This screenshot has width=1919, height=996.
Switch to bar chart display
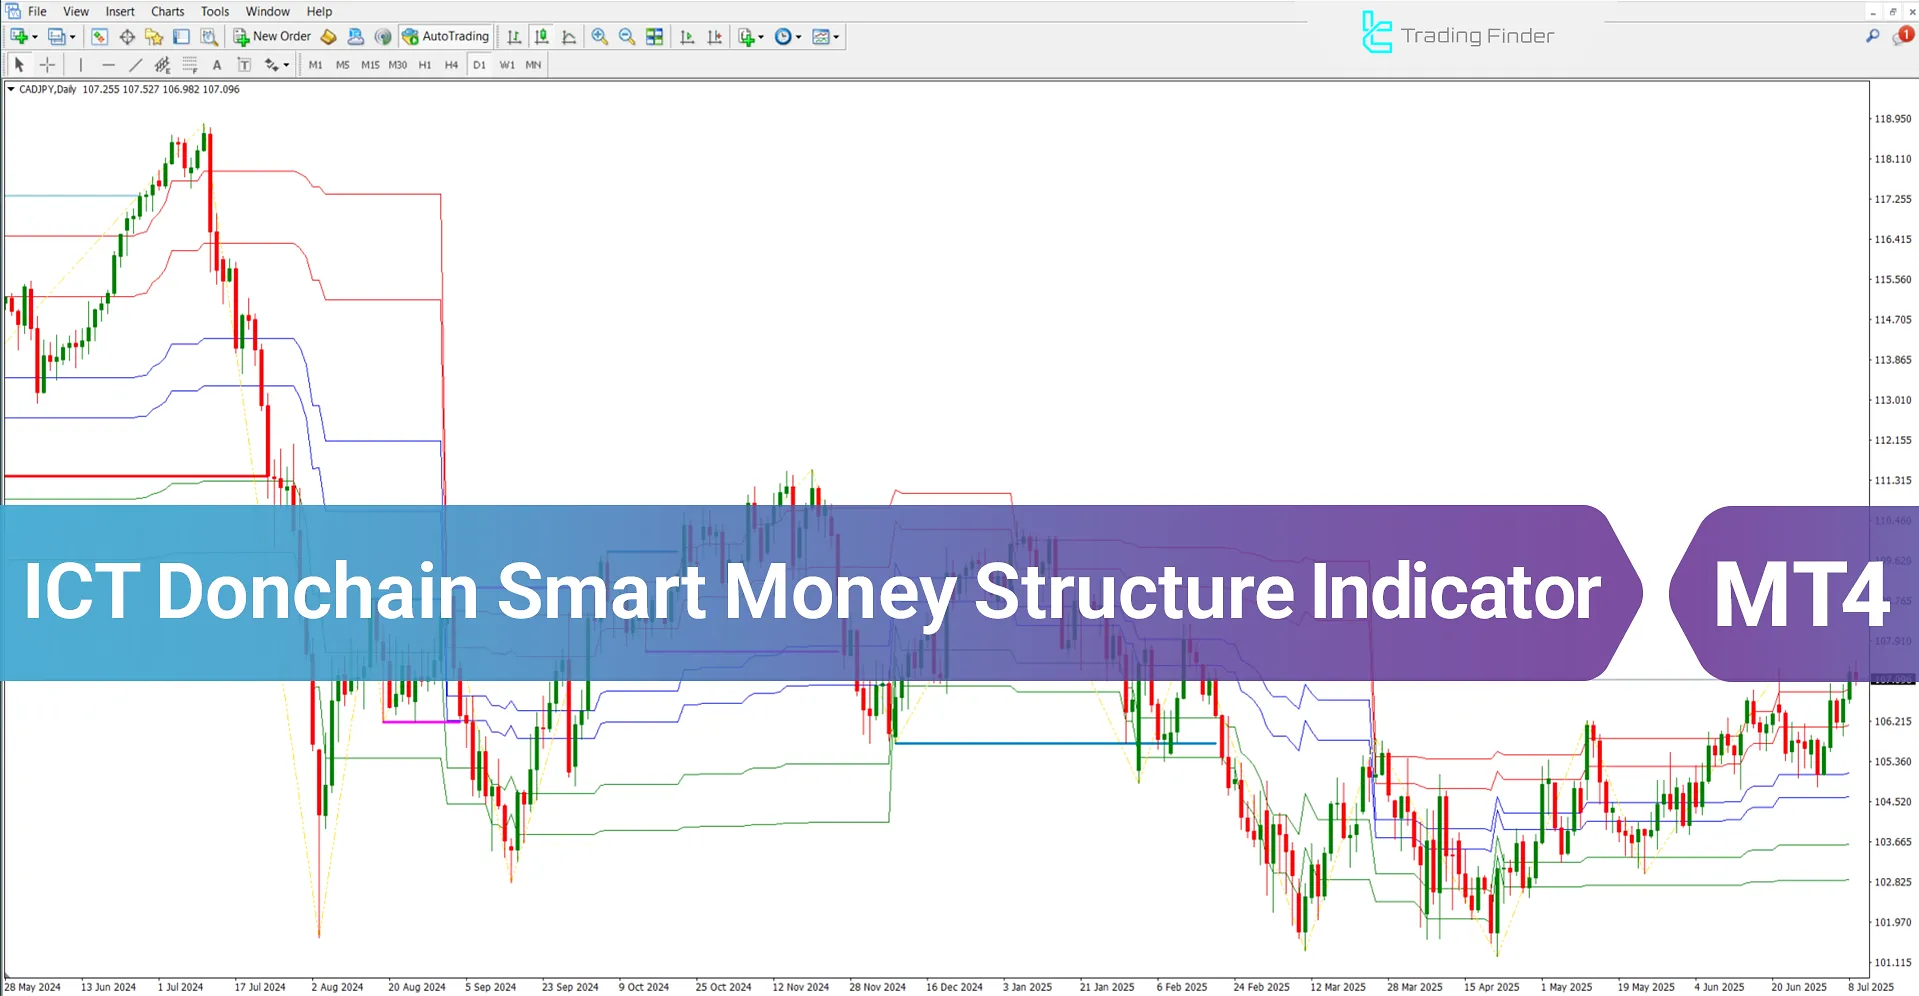click(x=514, y=37)
